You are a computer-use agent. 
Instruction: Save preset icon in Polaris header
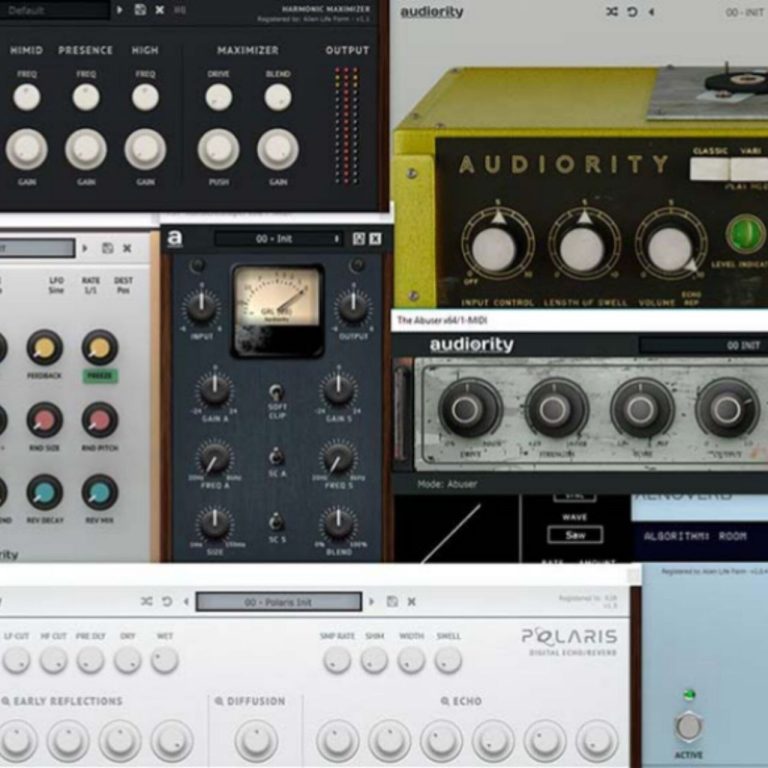tap(392, 601)
